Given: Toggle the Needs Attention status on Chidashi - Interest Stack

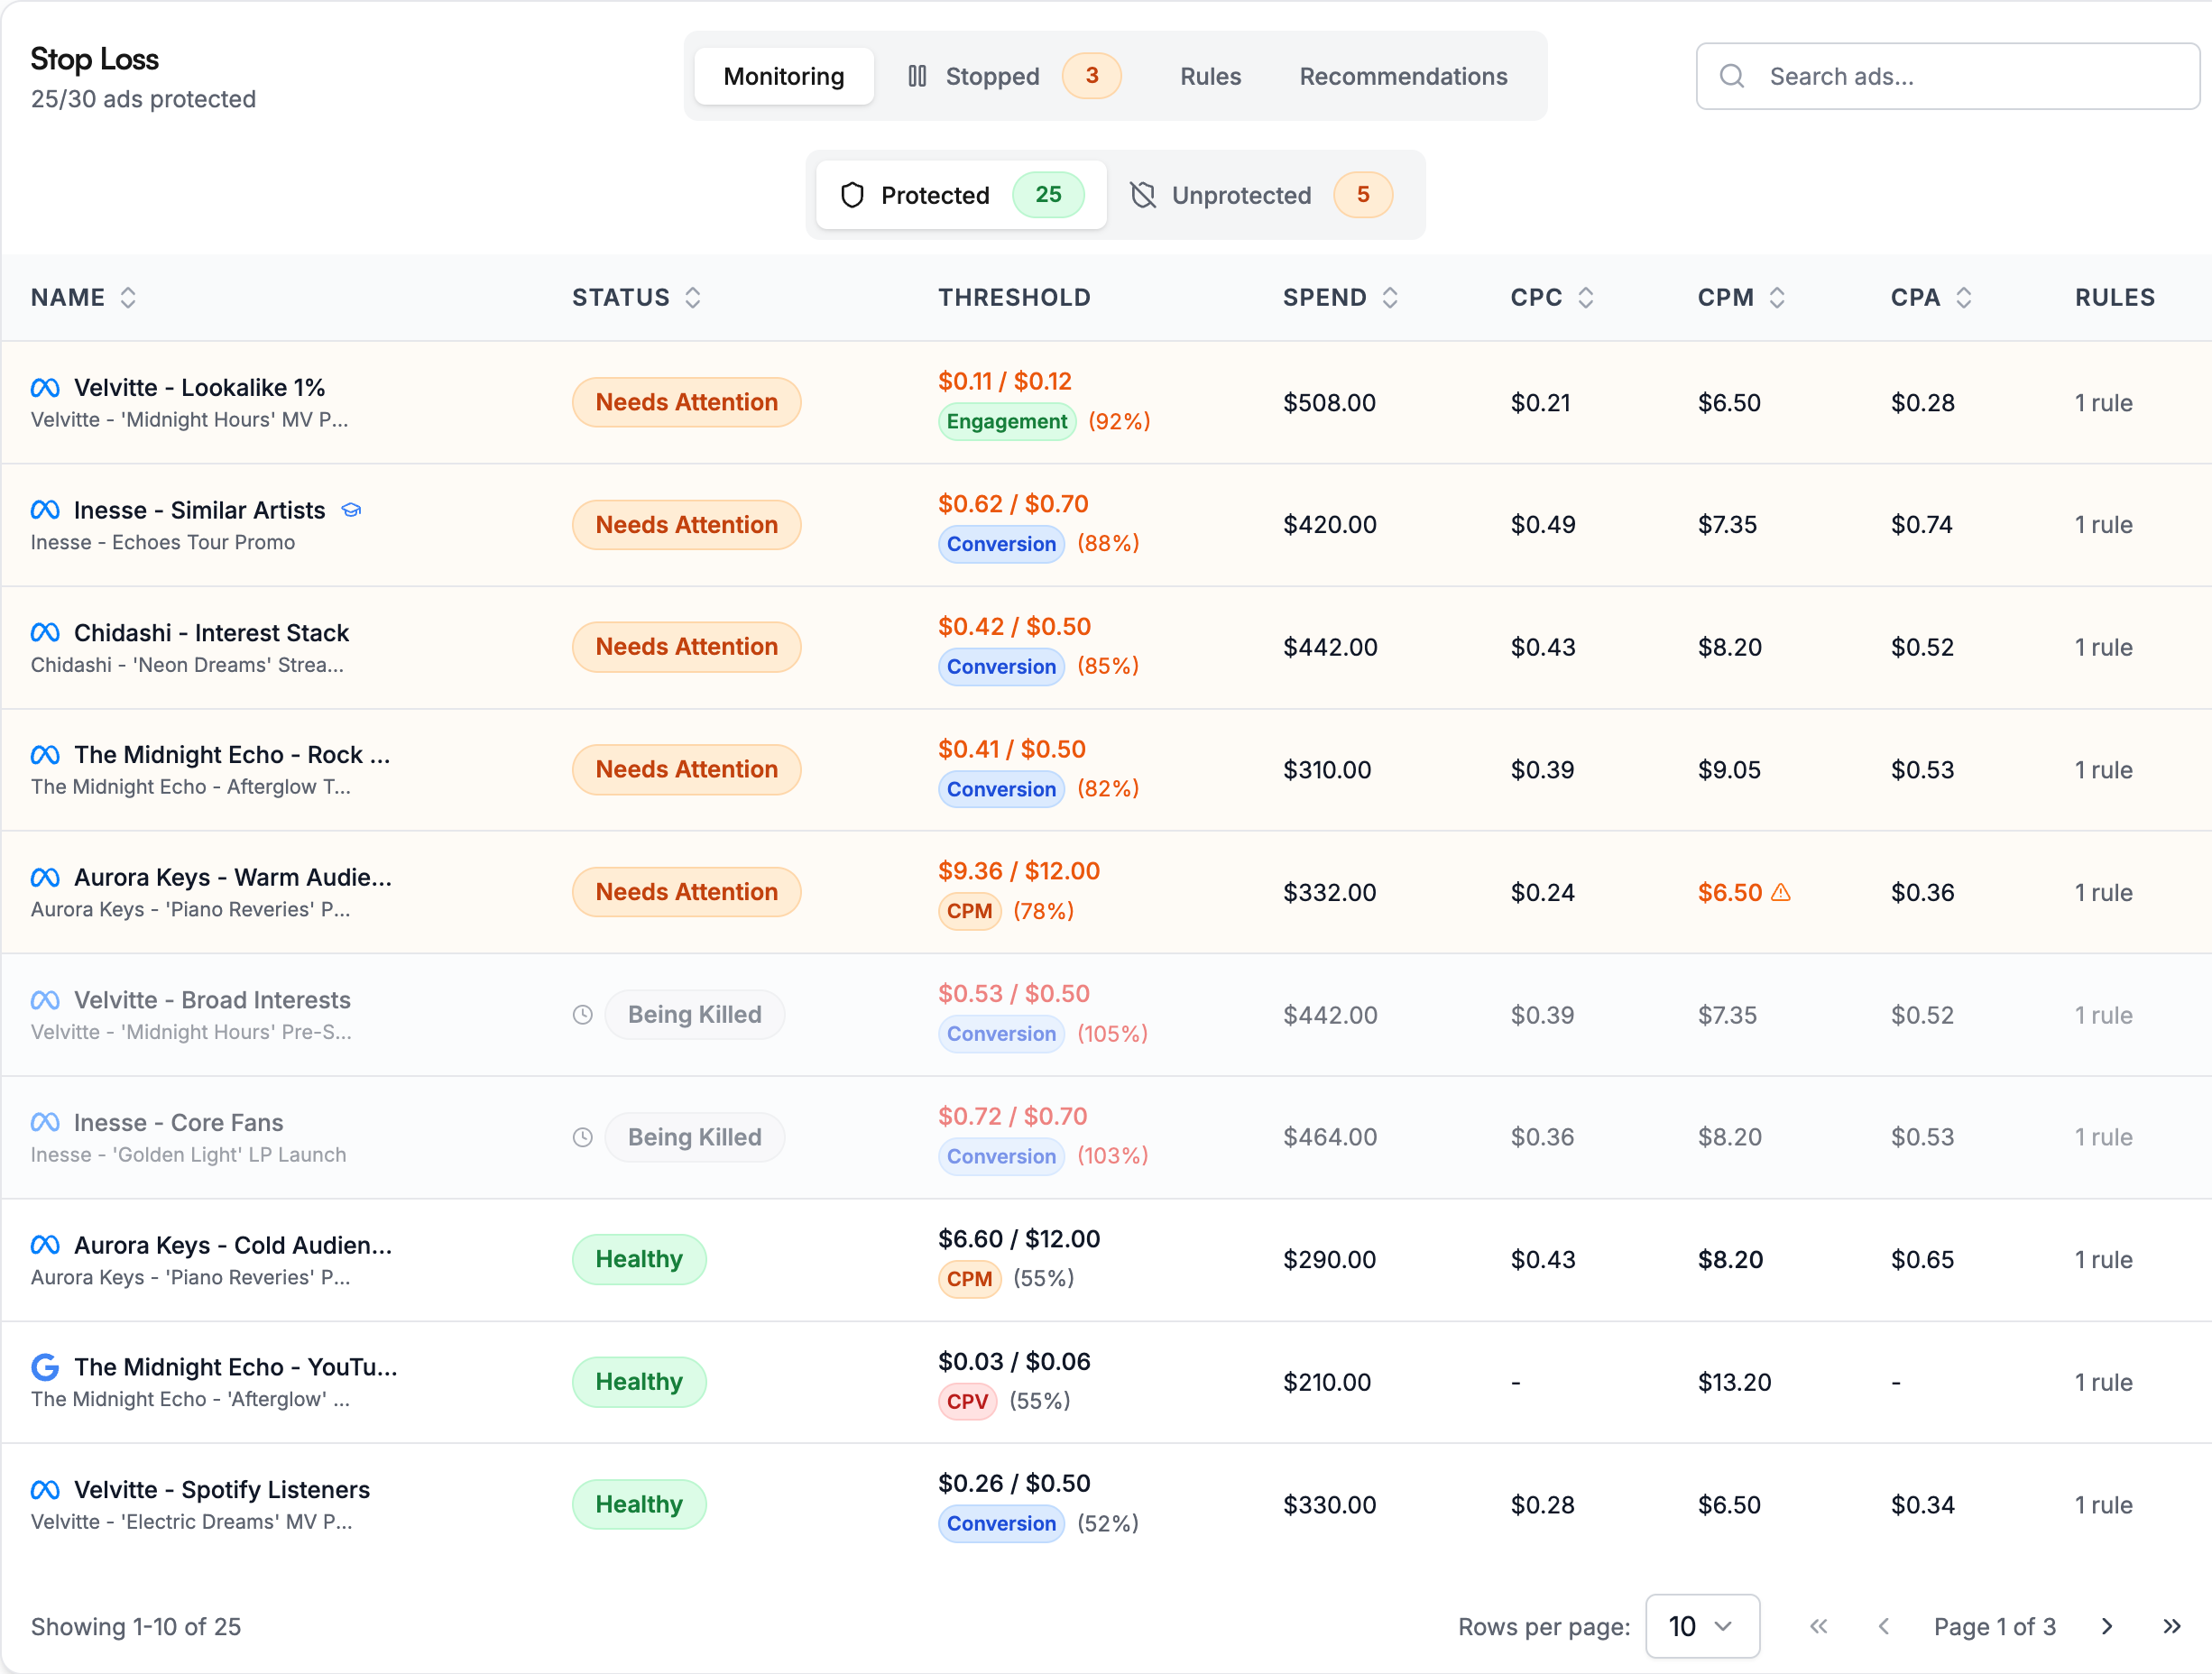Looking at the screenshot, I should (x=686, y=646).
